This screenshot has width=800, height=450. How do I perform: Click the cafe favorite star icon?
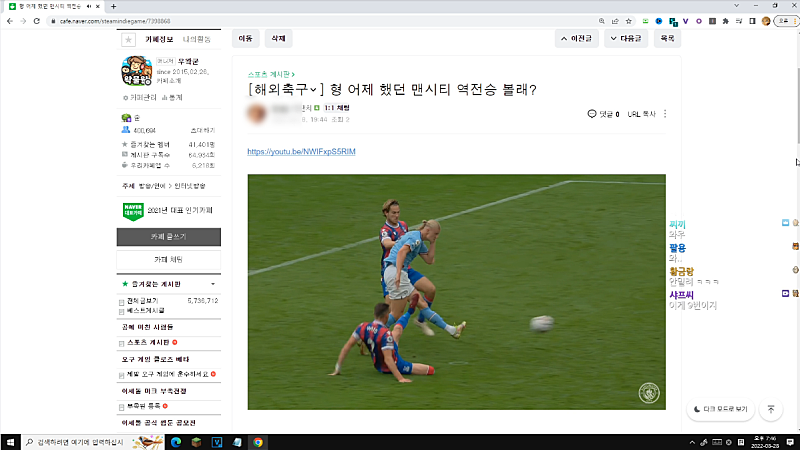click(x=128, y=39)
